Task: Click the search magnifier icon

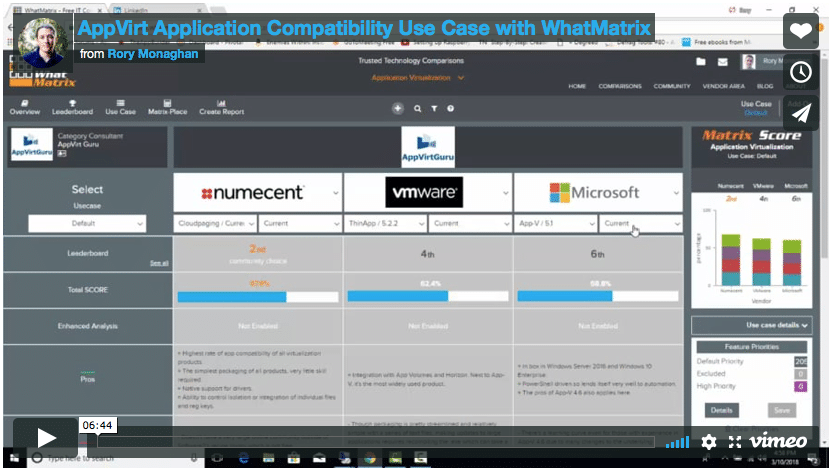Action: pyautogui.click(x=418, y=108)
